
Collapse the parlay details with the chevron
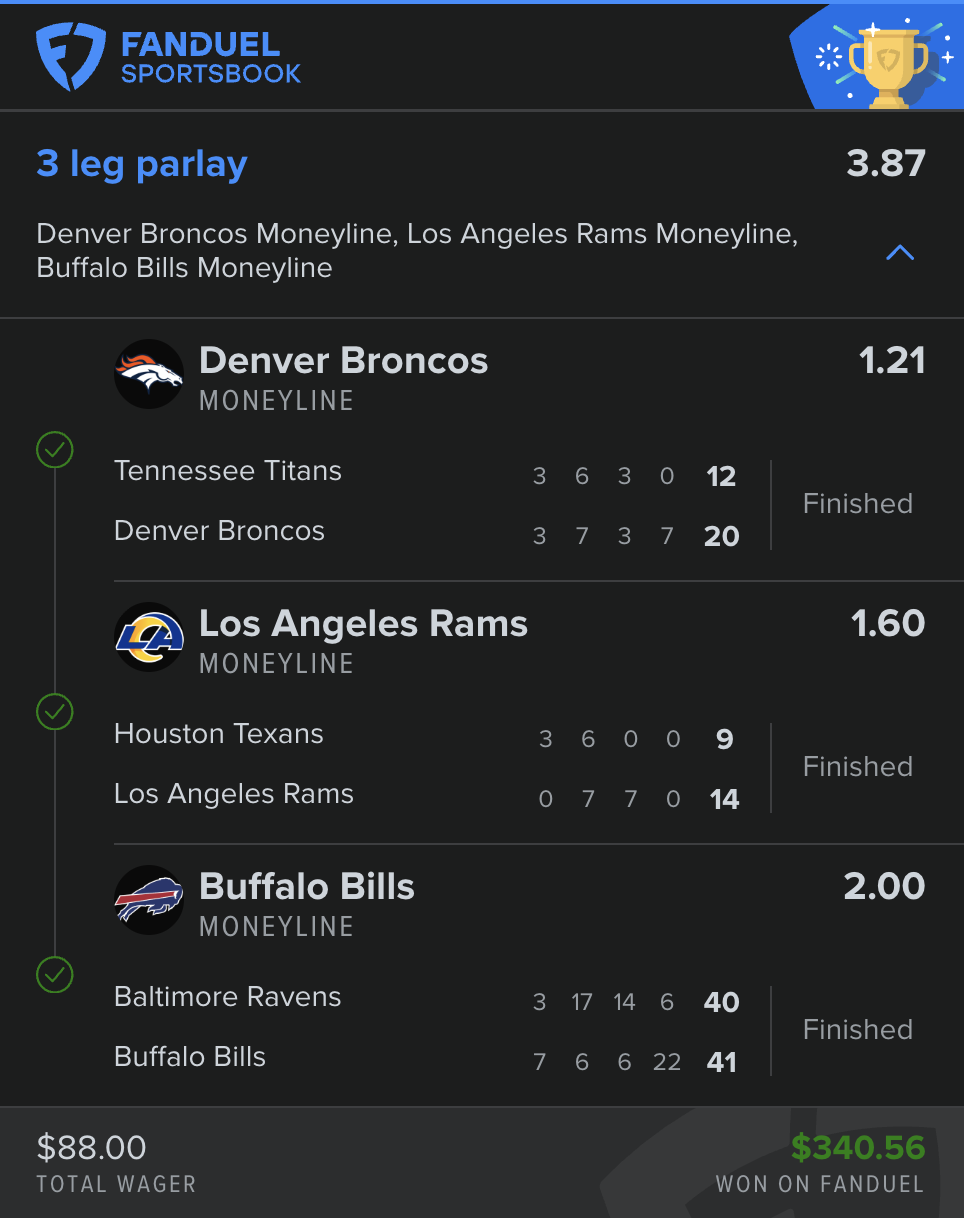click(900, 252)
